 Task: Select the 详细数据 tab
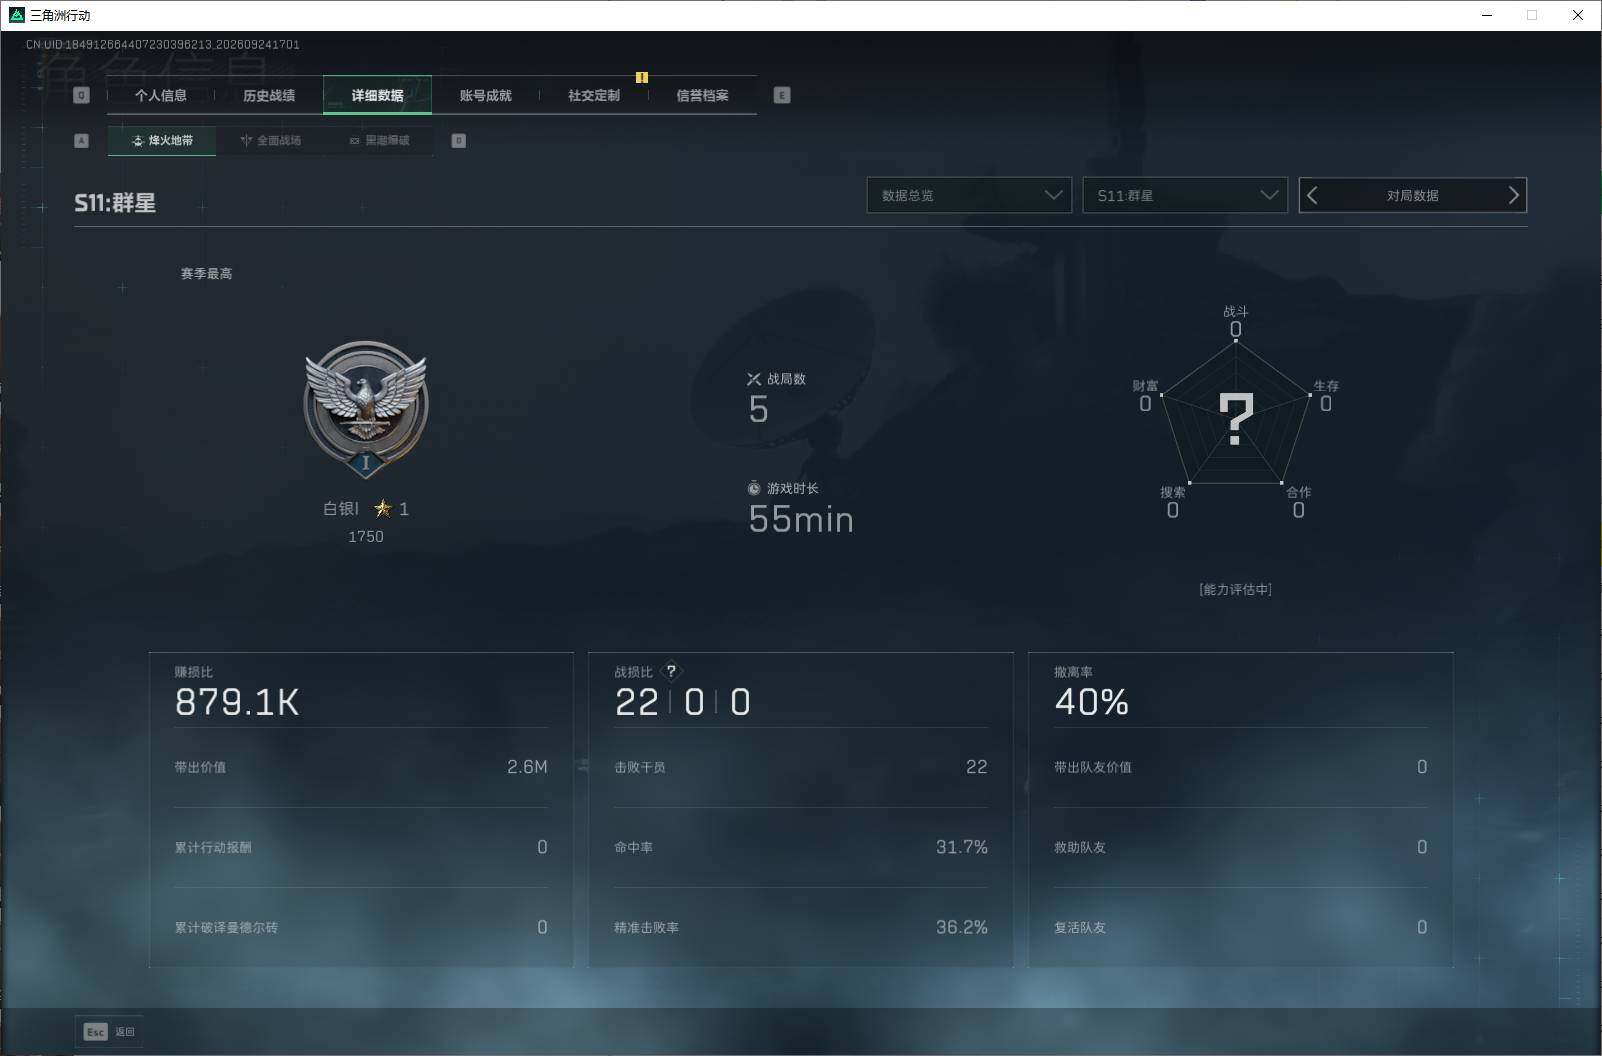click(377, 95)
